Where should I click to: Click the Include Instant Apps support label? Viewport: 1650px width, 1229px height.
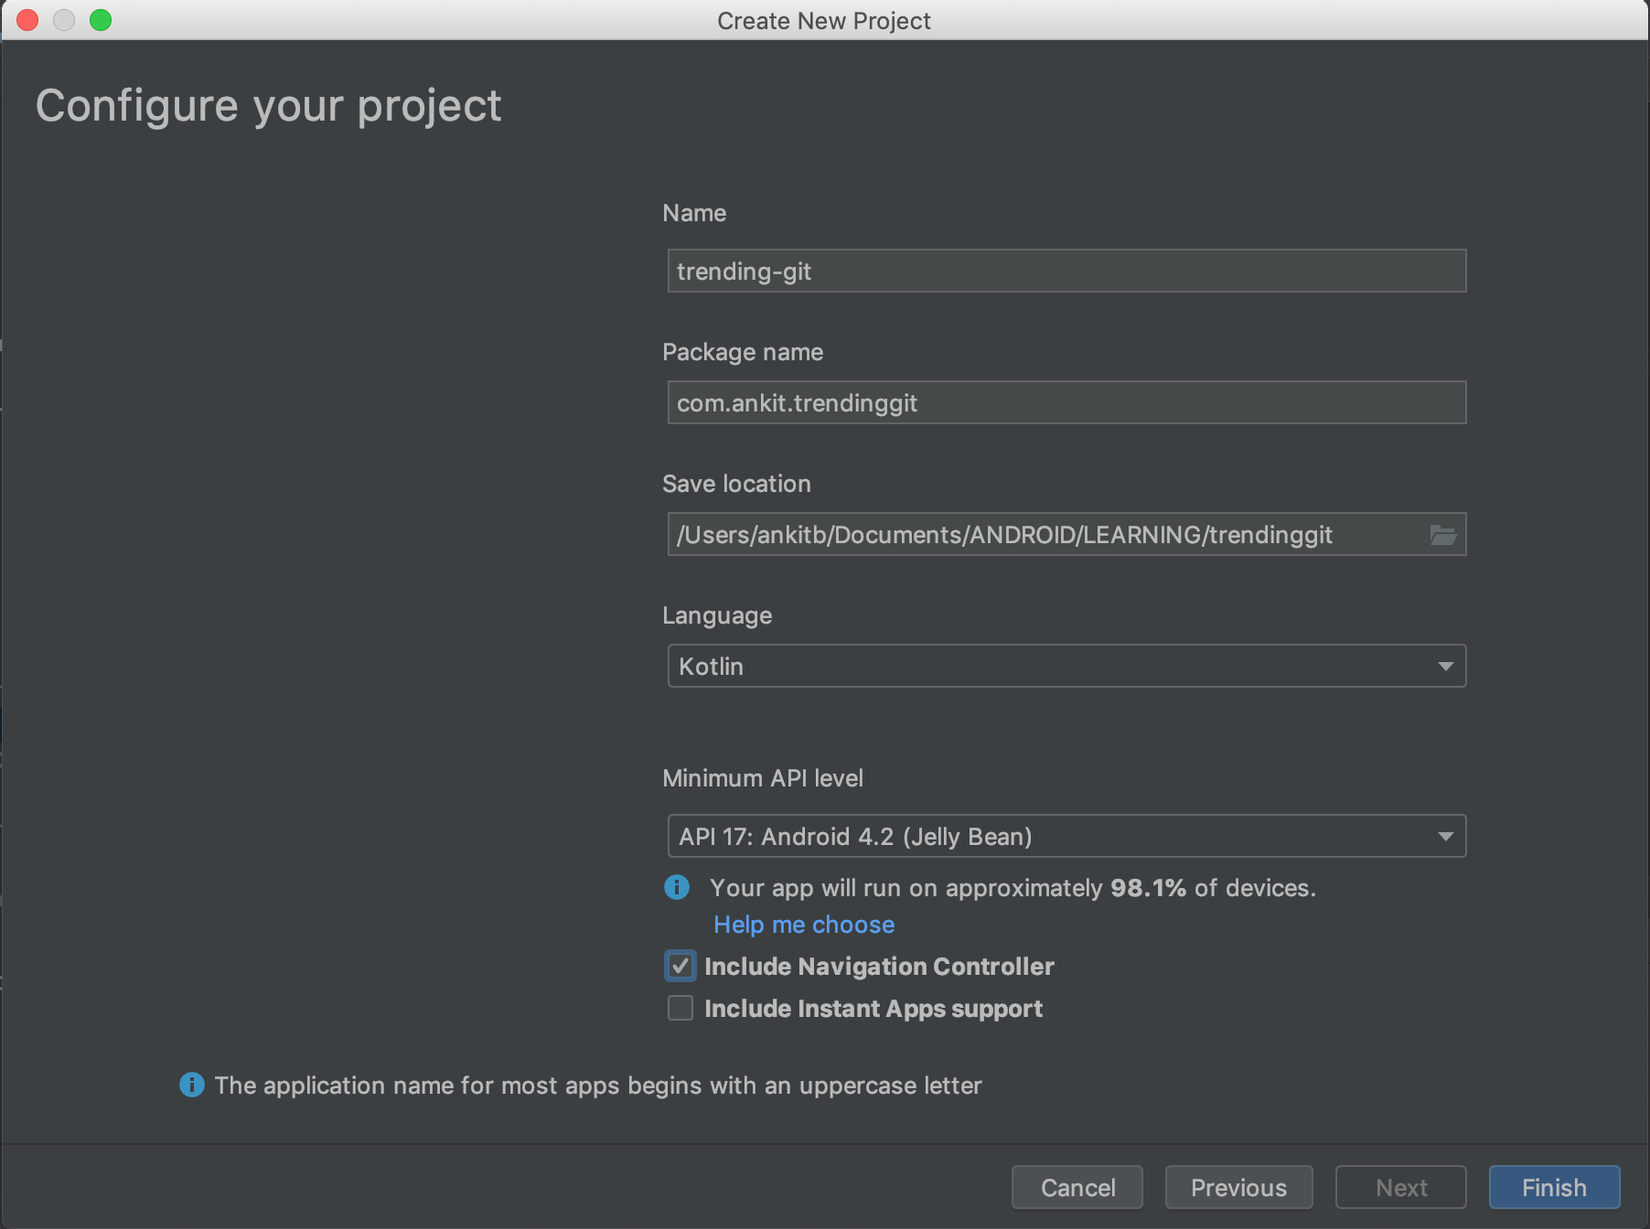(x=873, y=1009)
